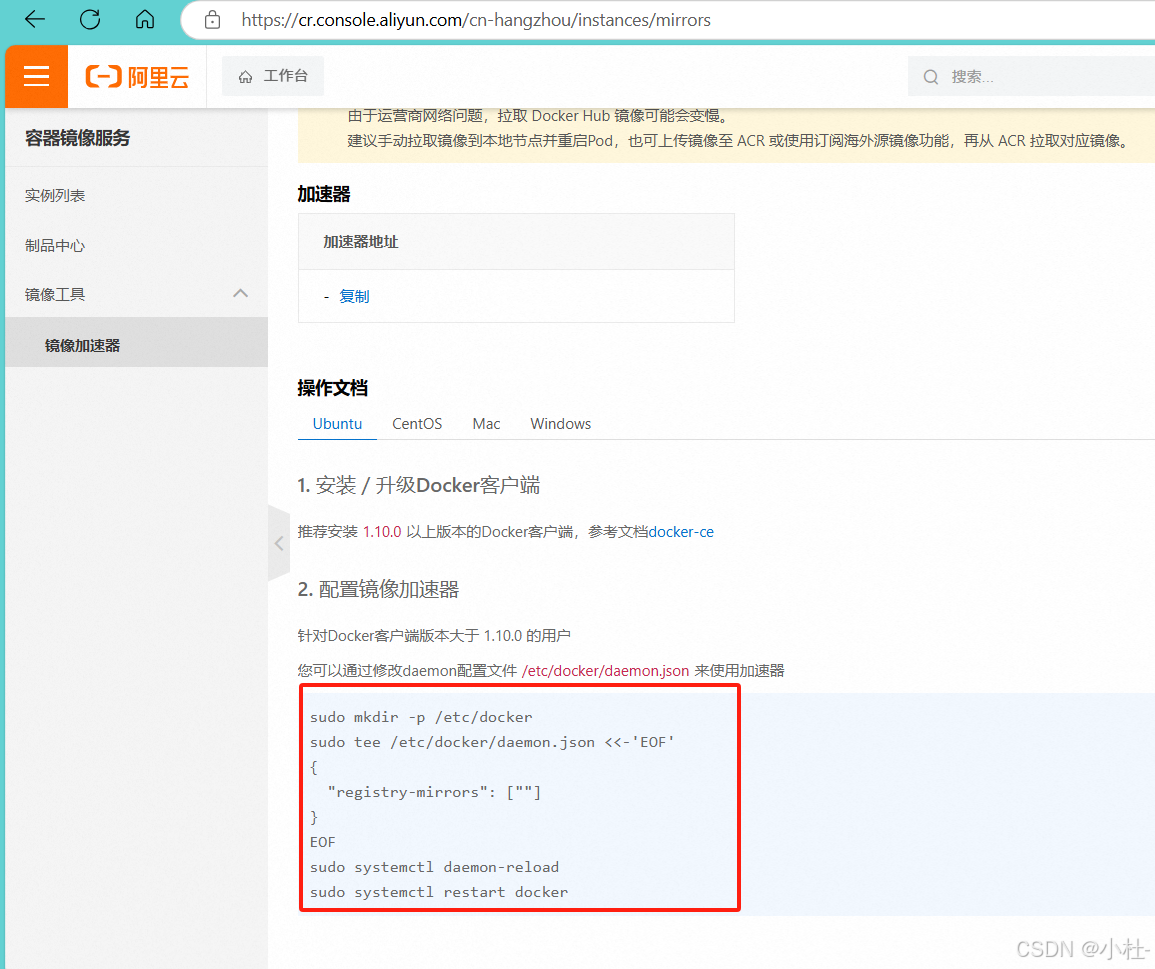The width and height of the screenshot is (1155, 969).
Task: Click the '2. 配置镜像加速器' heading
Action: 379,590
